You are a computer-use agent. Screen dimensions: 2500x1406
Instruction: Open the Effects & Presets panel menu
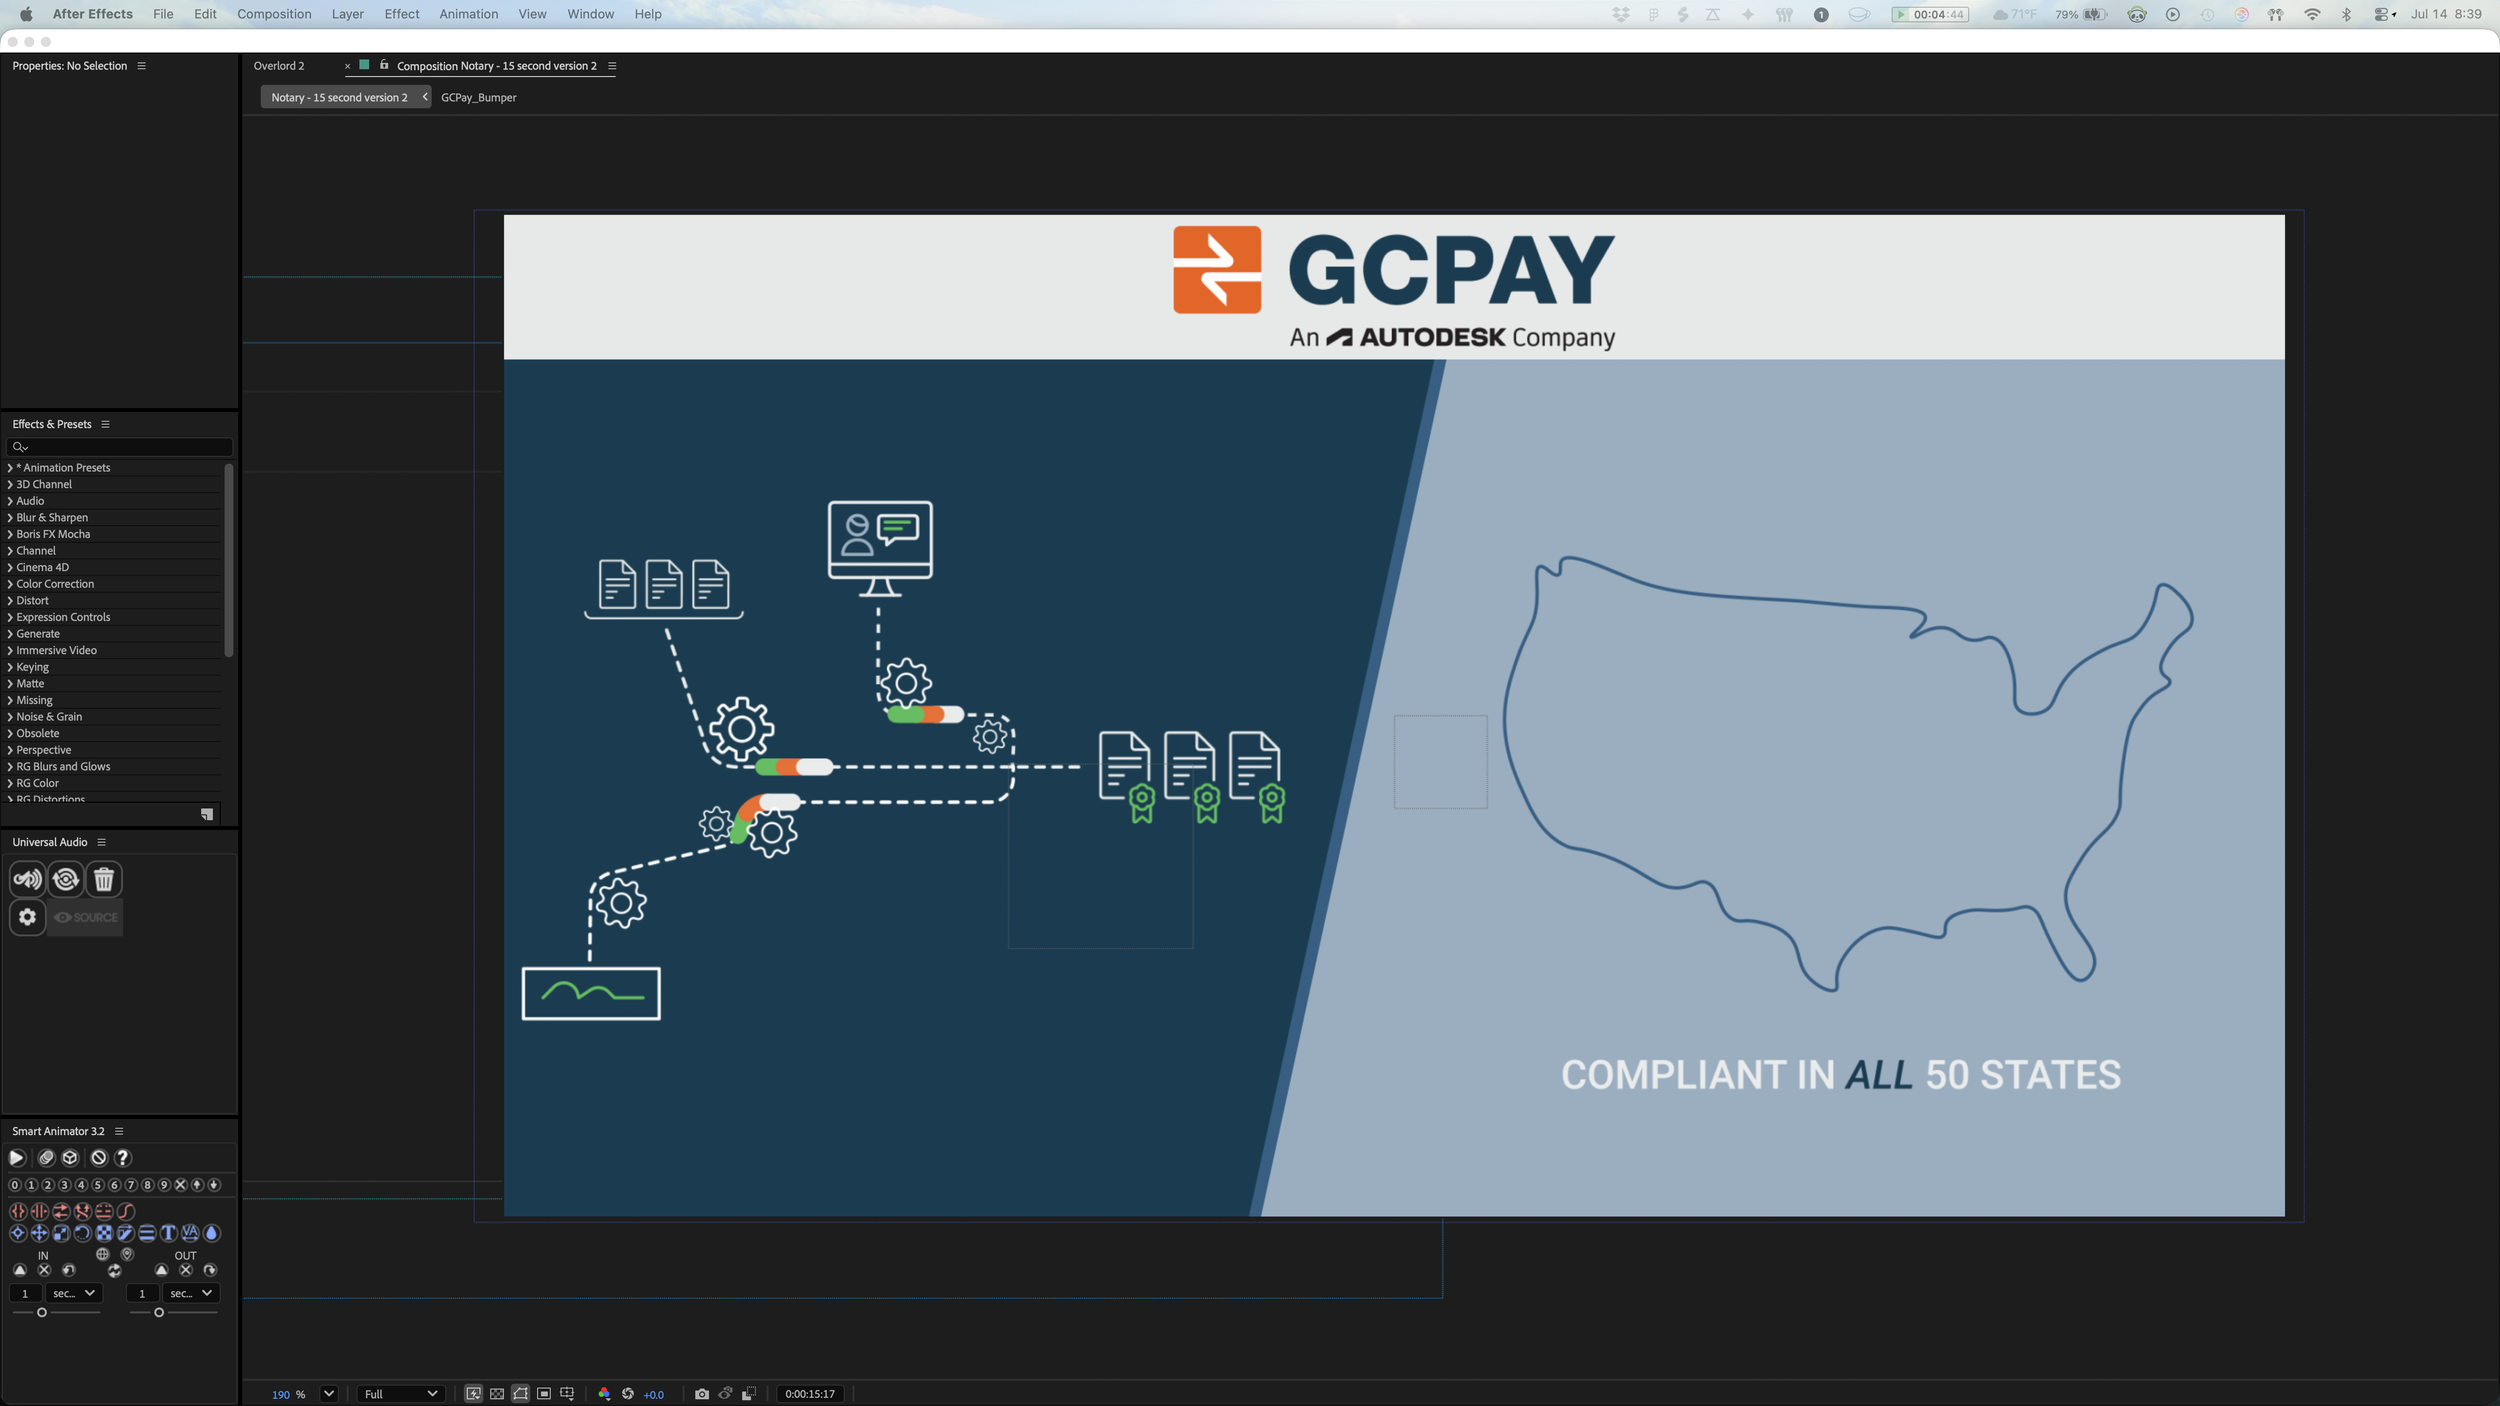105,424
